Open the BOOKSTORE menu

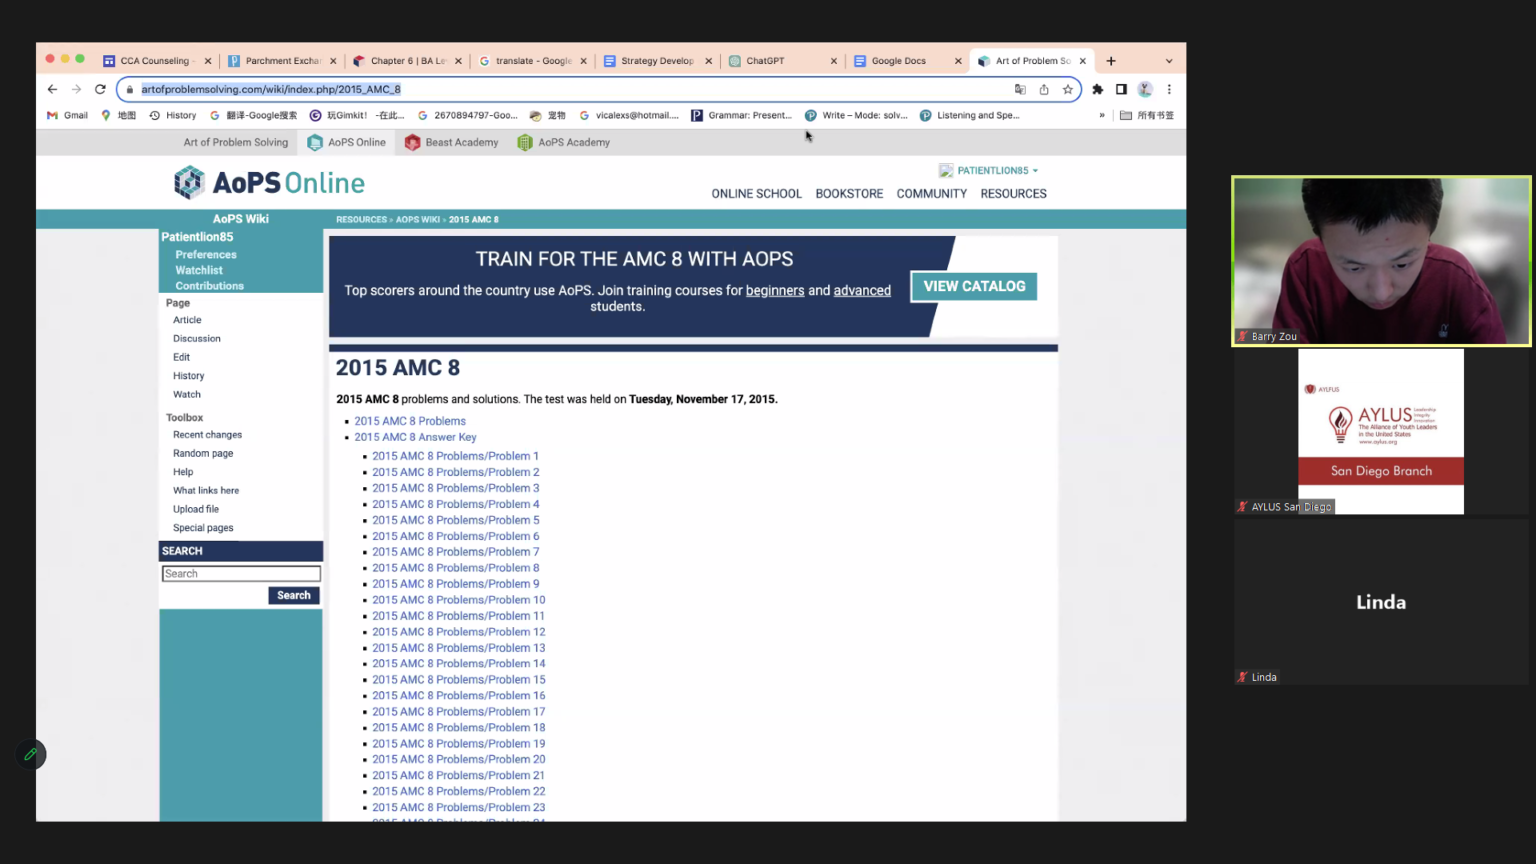849,194
